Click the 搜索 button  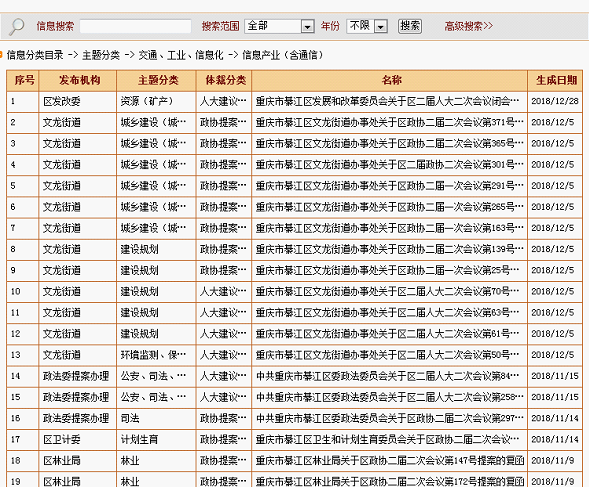(x=410, y=26)
